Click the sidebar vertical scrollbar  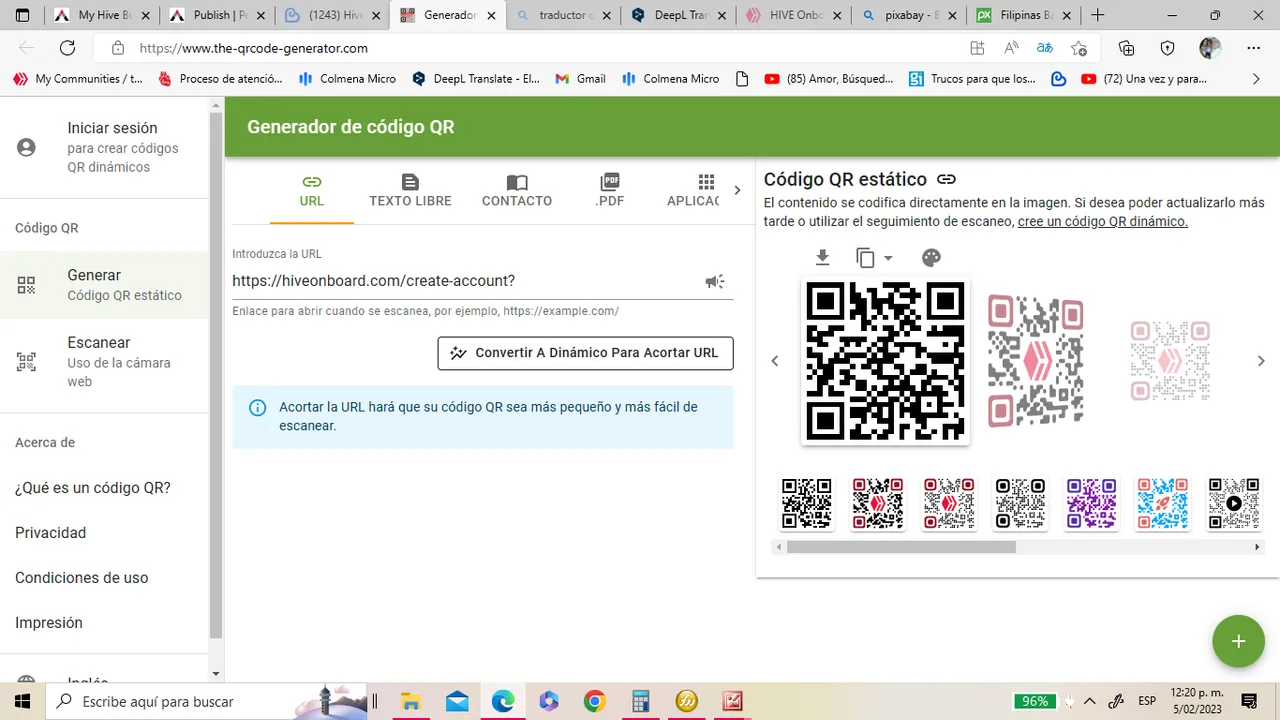[216, 375]
